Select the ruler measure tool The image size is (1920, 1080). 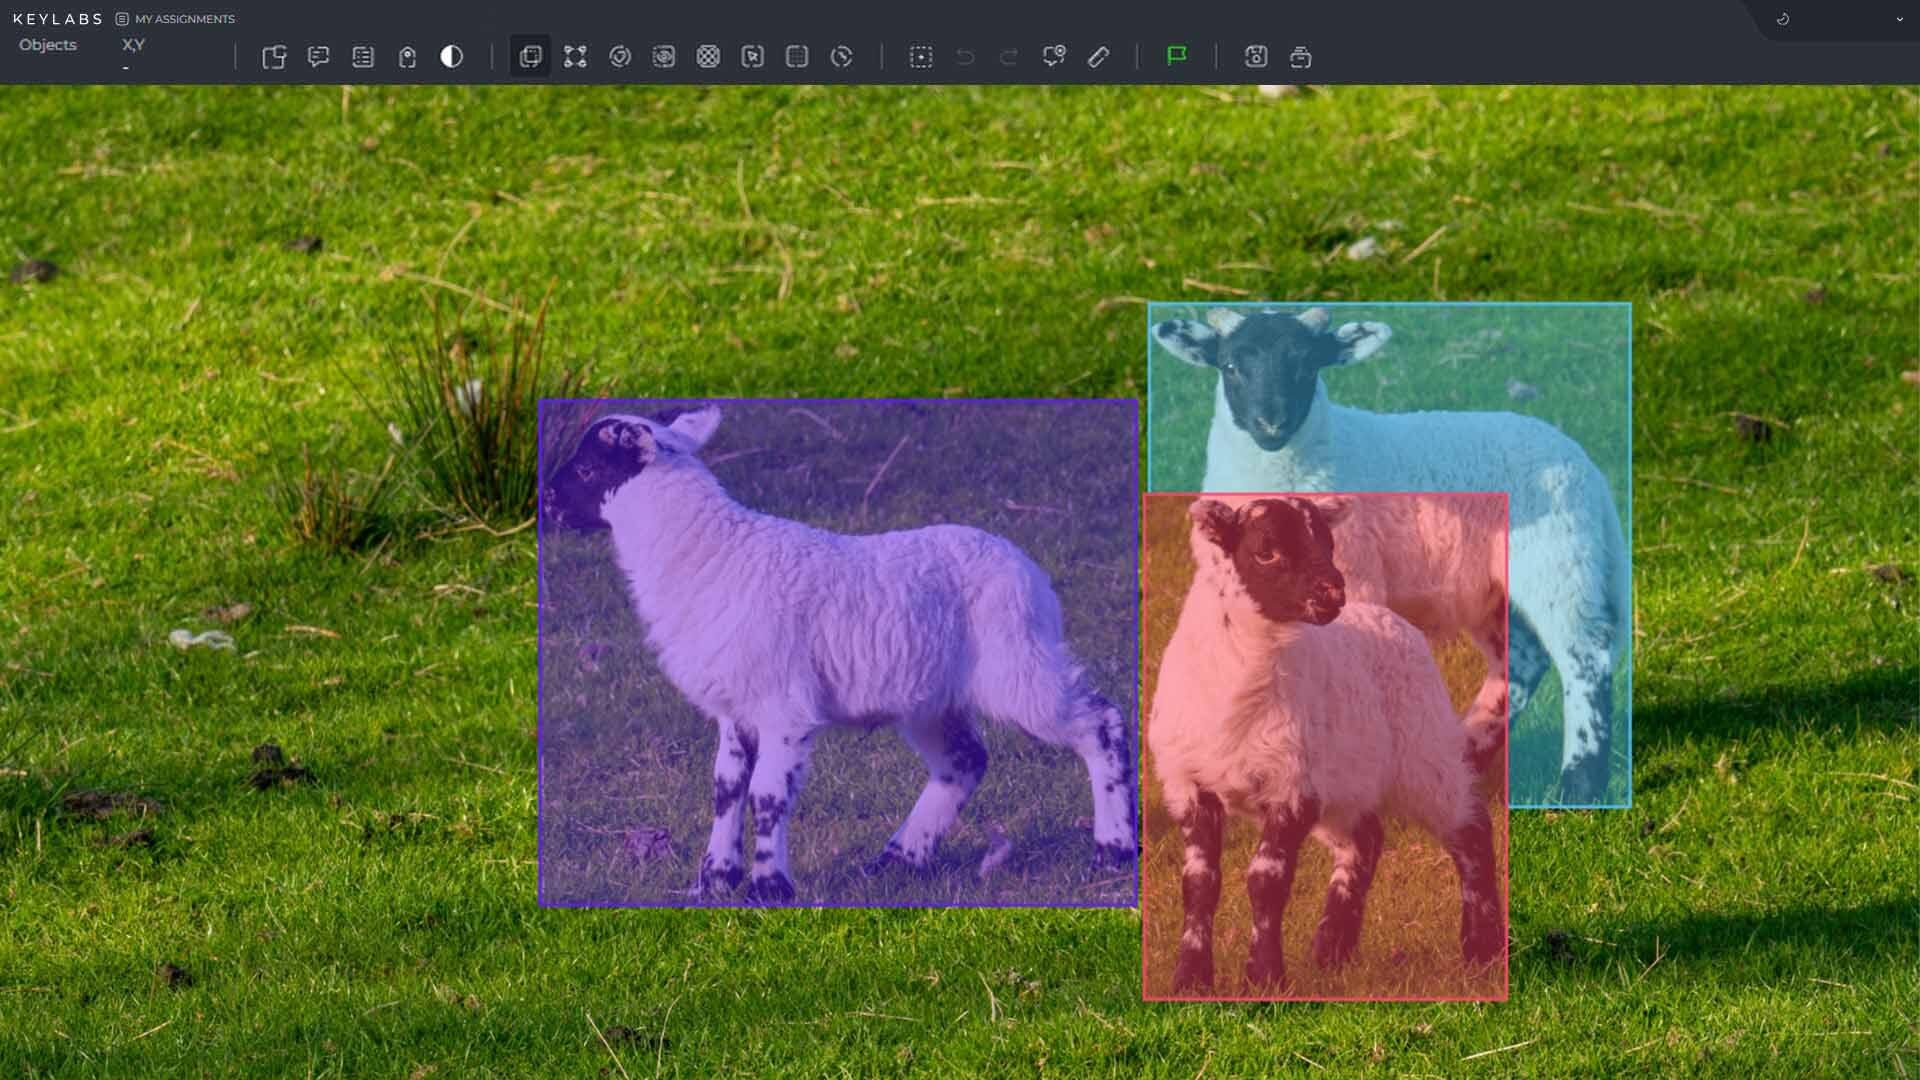pos(1098,57)
